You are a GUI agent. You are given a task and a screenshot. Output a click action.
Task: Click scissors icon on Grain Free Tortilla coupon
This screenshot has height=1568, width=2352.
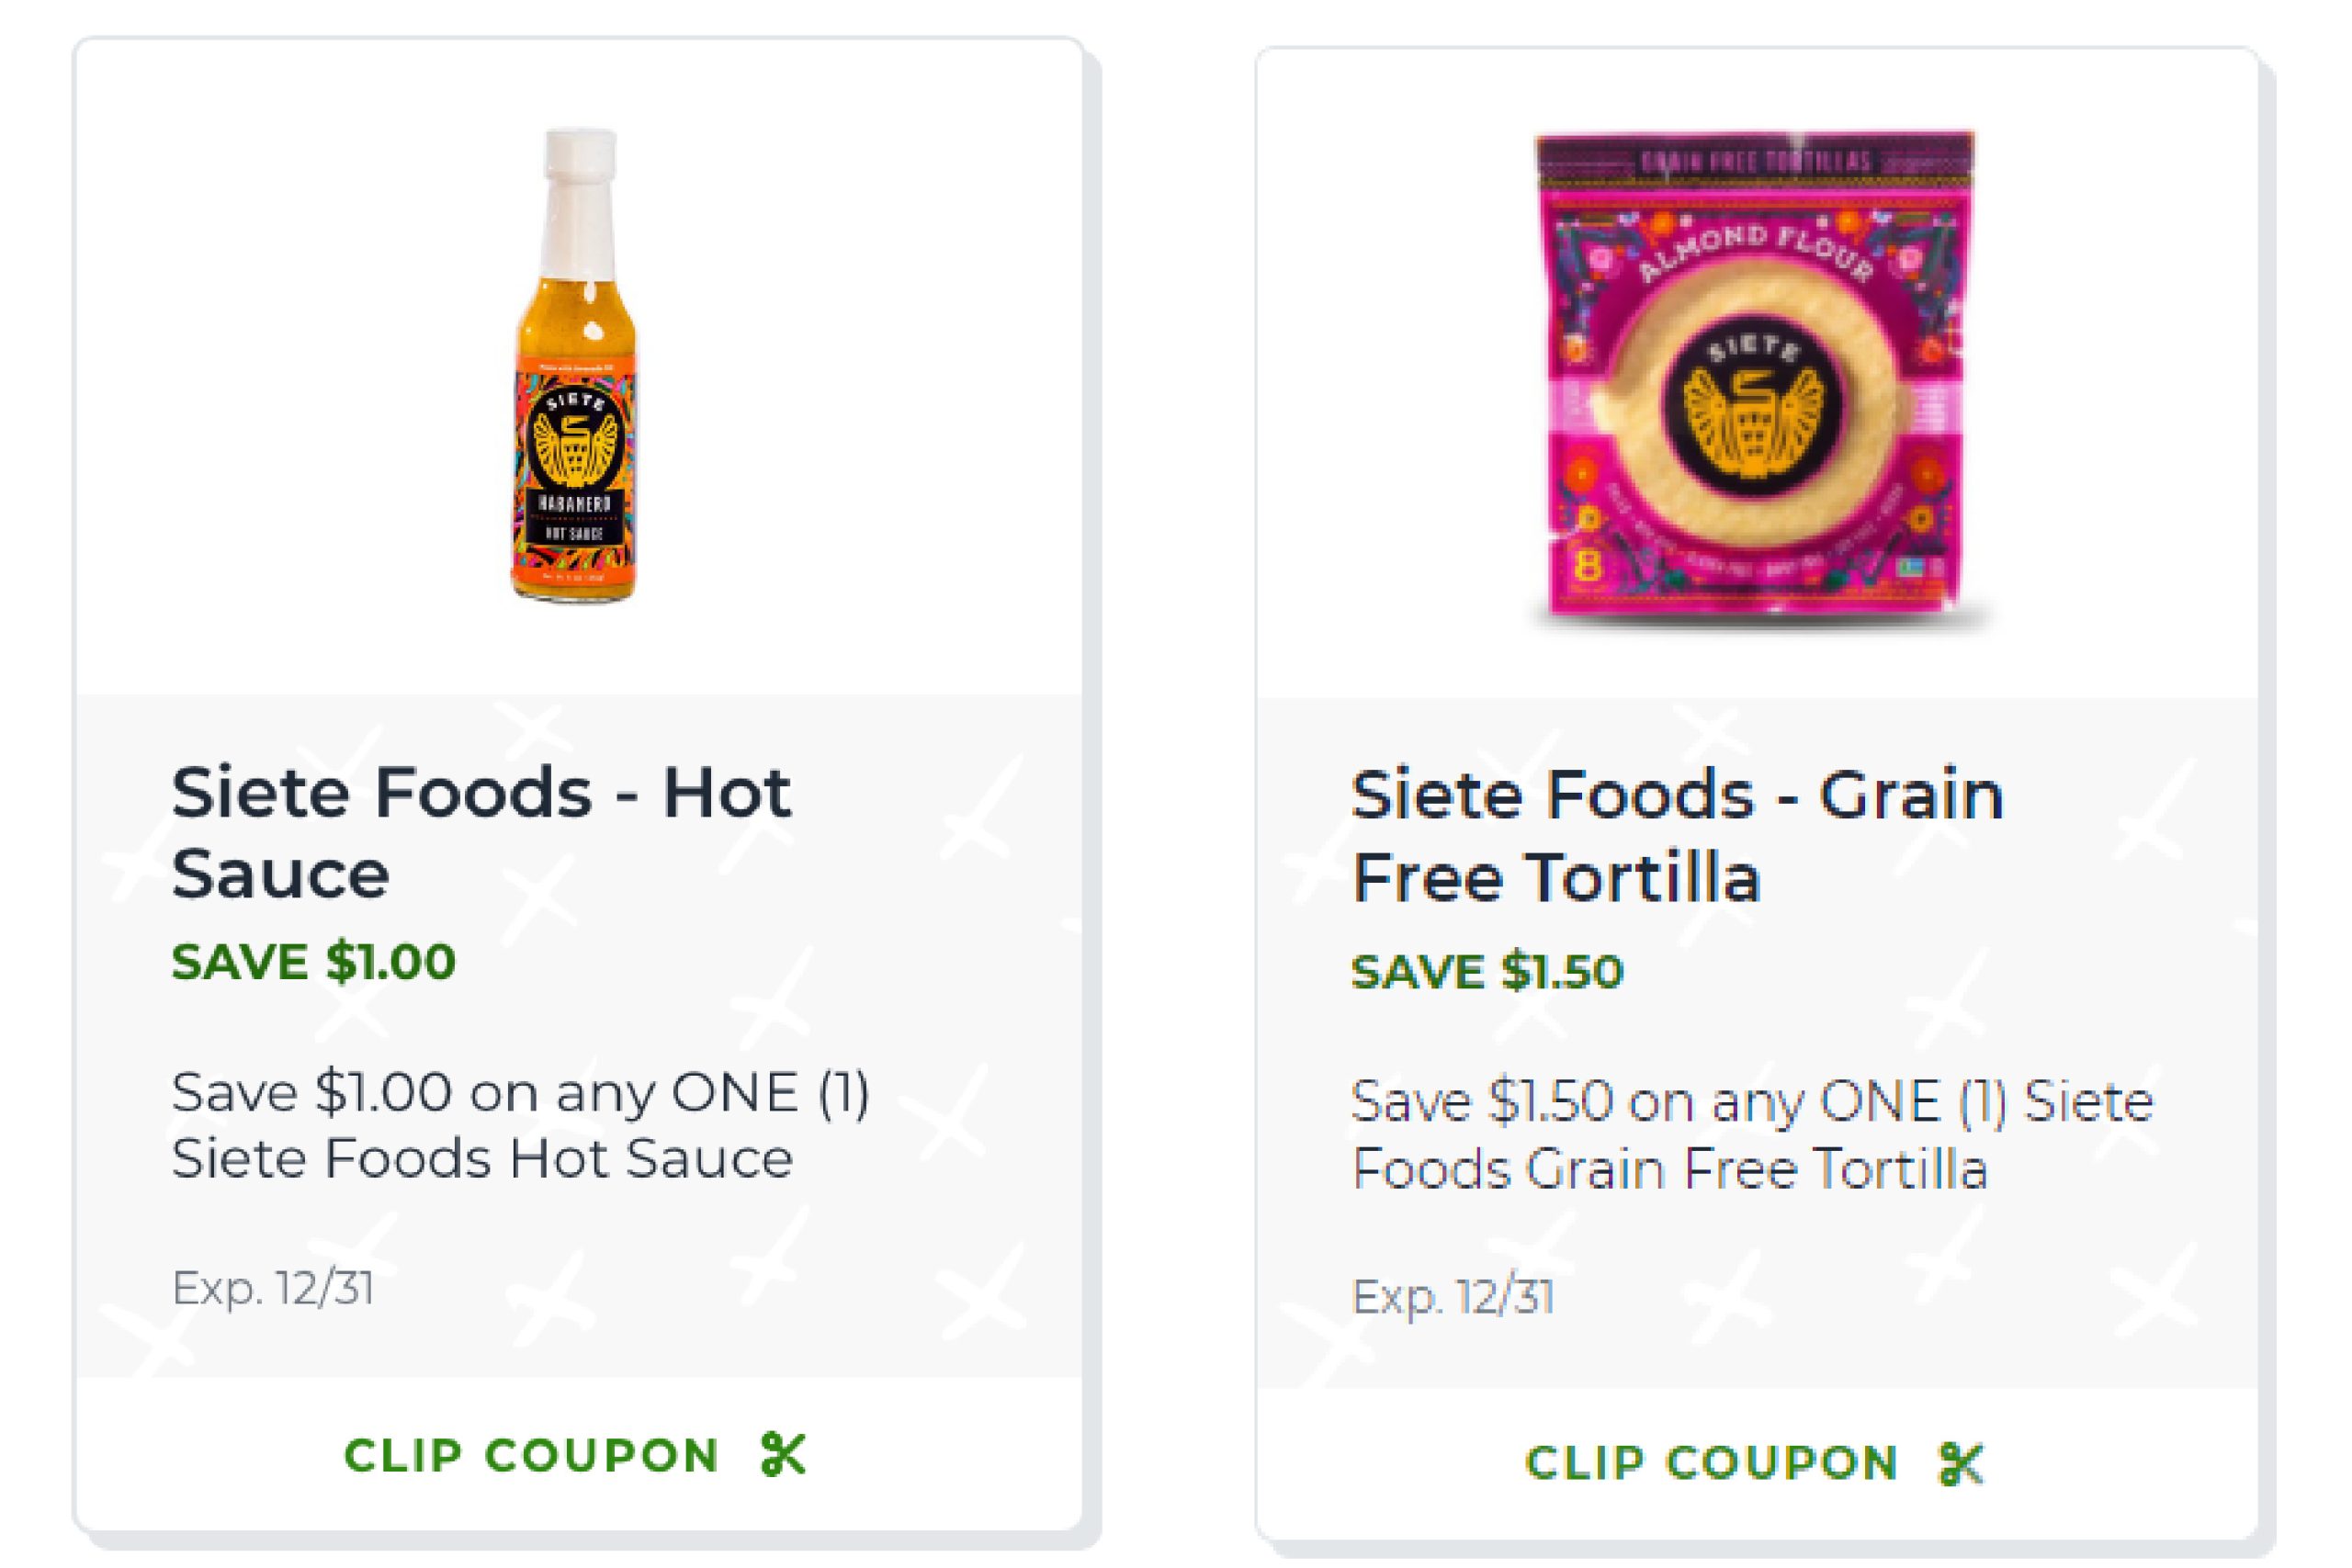coord(1960,1464)
